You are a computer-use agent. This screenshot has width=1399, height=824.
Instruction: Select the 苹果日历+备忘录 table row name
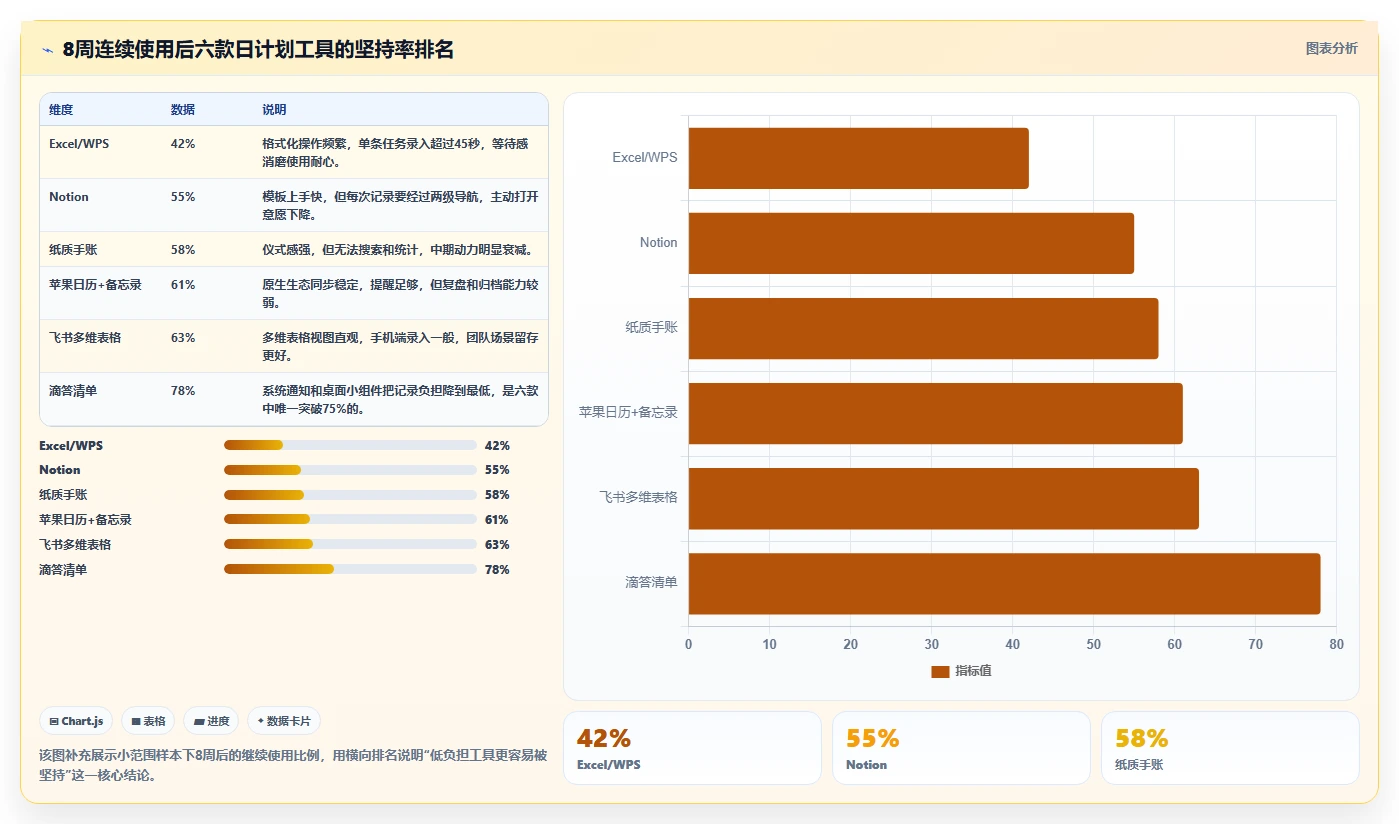95,285
